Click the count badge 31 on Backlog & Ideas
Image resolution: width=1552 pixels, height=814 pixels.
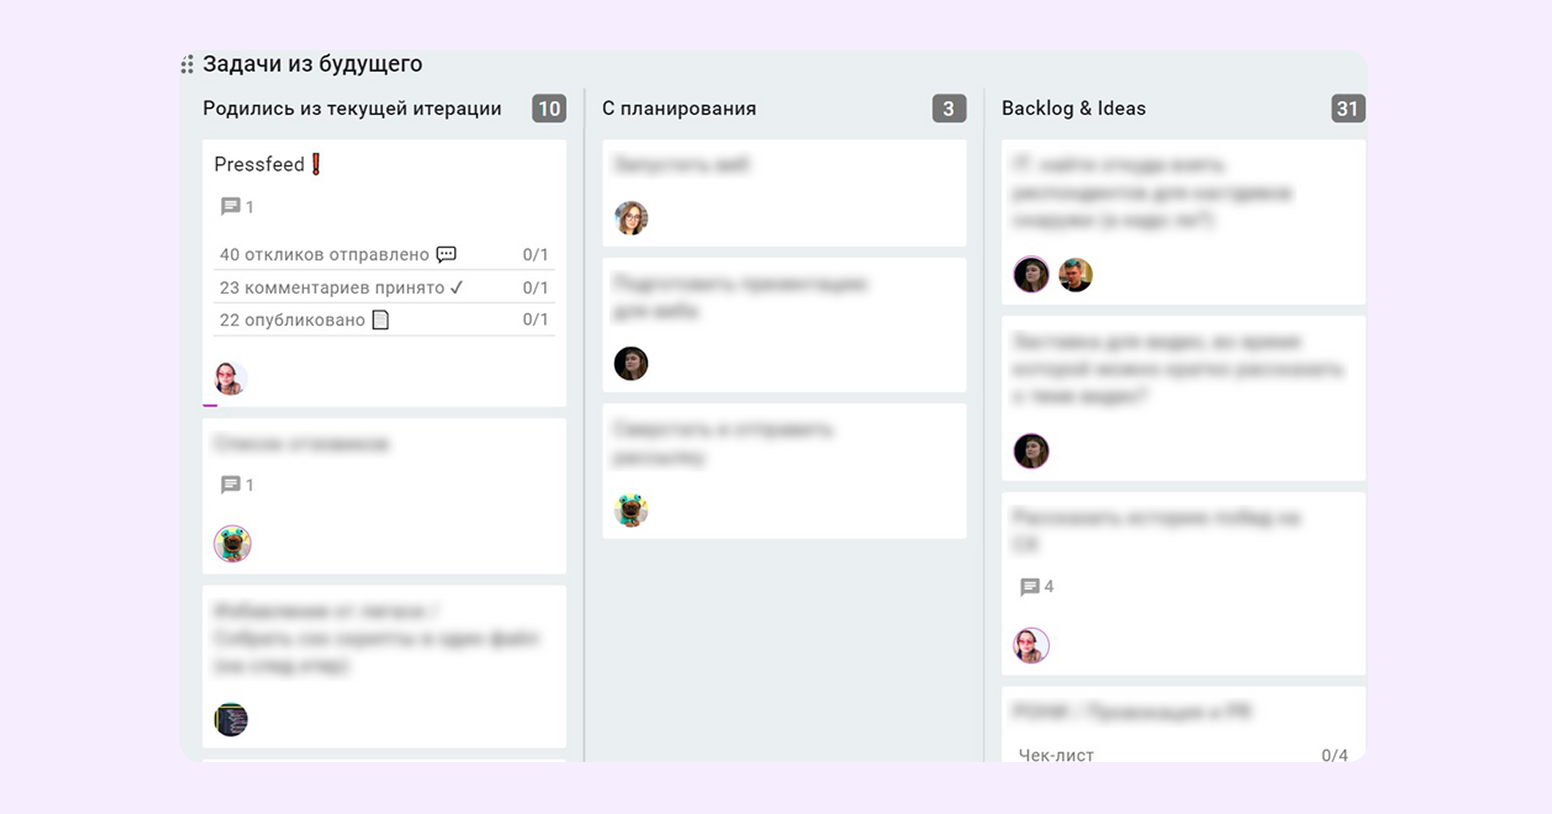click(1348, 108)
